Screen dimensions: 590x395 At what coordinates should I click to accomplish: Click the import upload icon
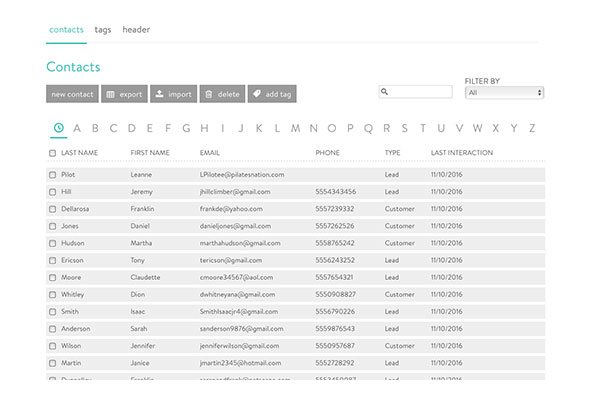click(160, 94)
